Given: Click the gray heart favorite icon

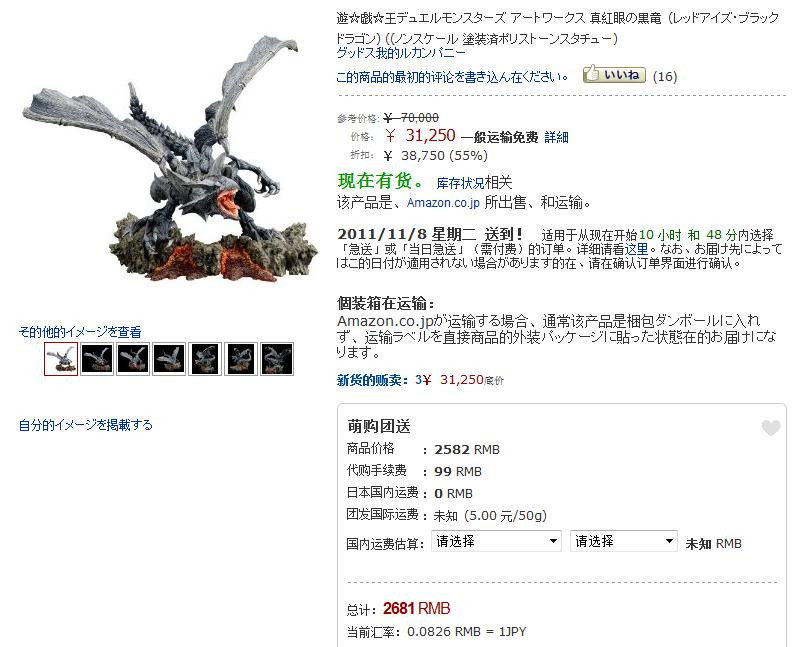Looking at the screenshot, I should point(770,428).
